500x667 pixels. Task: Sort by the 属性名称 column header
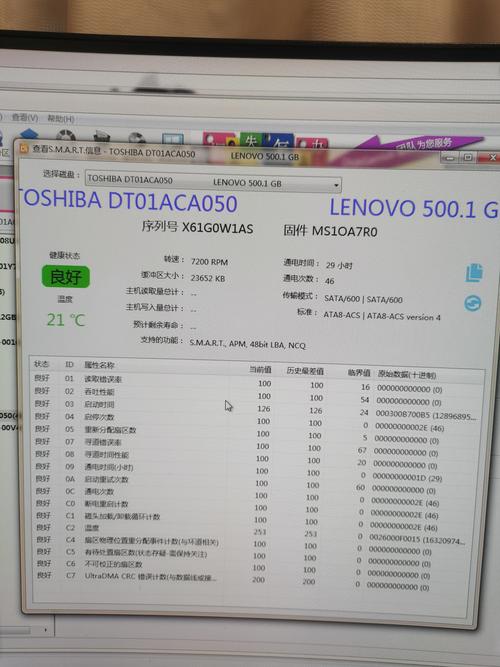(99, 365)
